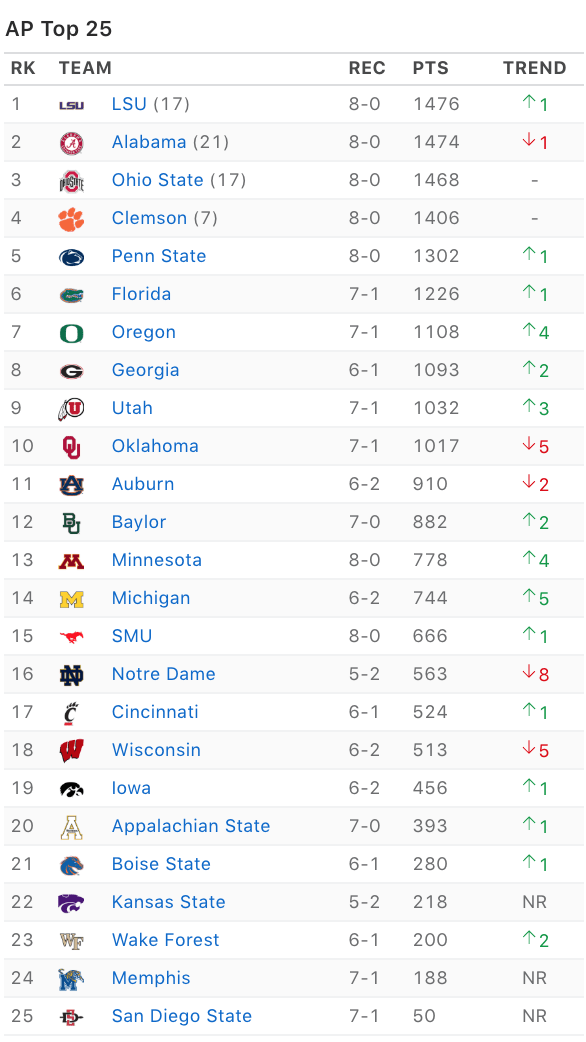Click the Notre Dame ND logo
586x1042 pixels.
click(71, 675)
